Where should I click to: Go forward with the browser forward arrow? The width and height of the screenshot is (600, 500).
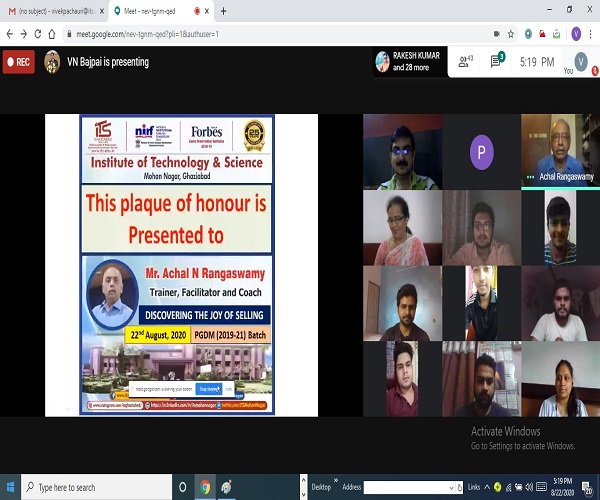coord(24,34)
